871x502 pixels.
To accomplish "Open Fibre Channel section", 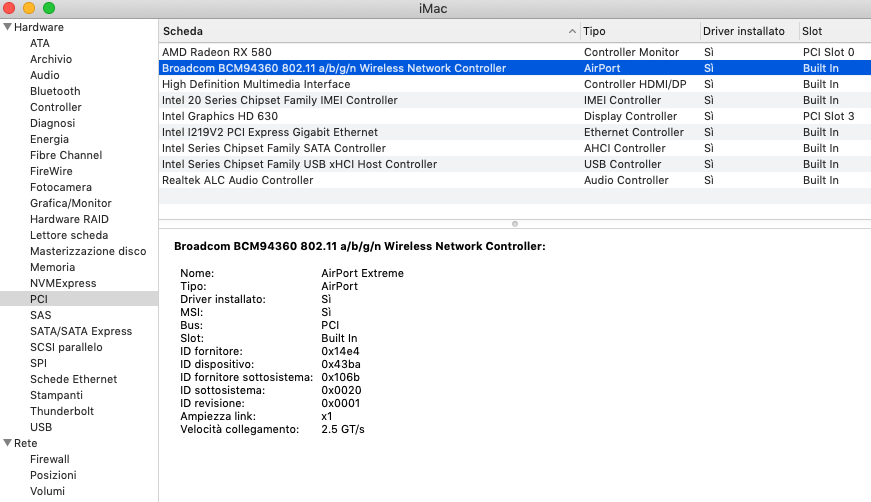I will 66,155.
